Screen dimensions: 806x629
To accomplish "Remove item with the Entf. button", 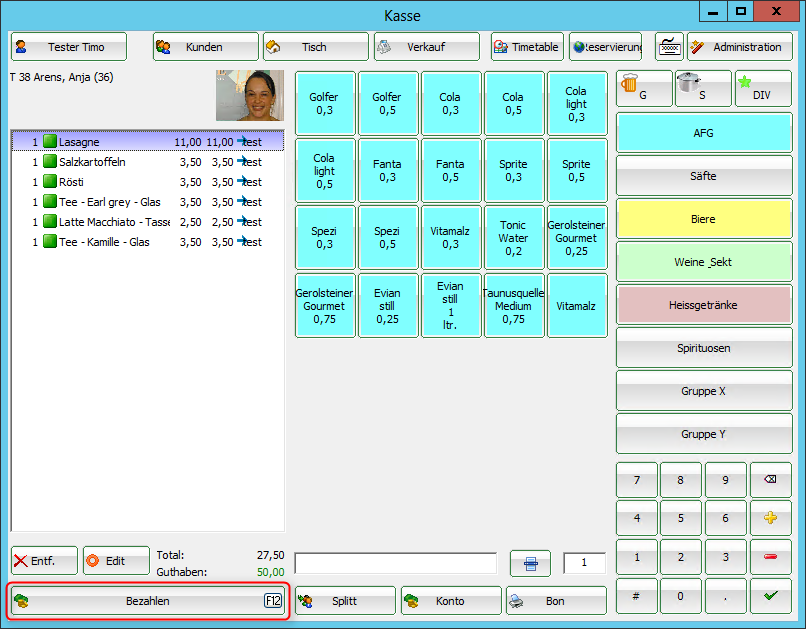I will tap(44, 561).
